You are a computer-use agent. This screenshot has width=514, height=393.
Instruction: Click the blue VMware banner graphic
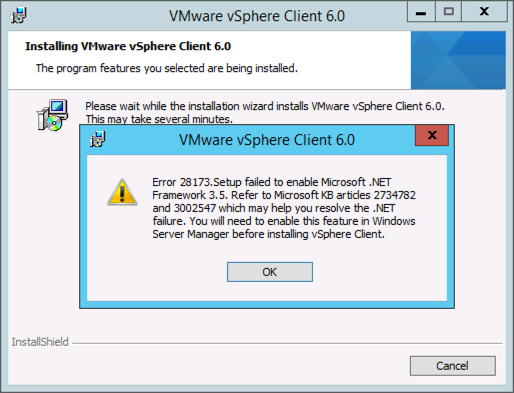(x=458, y=60)
